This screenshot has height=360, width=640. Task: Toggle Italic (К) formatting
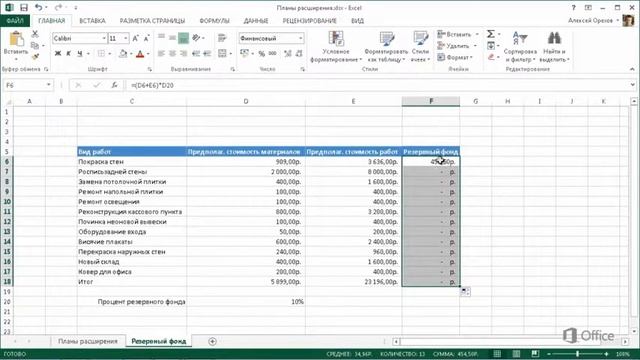(x=69, y=53)
